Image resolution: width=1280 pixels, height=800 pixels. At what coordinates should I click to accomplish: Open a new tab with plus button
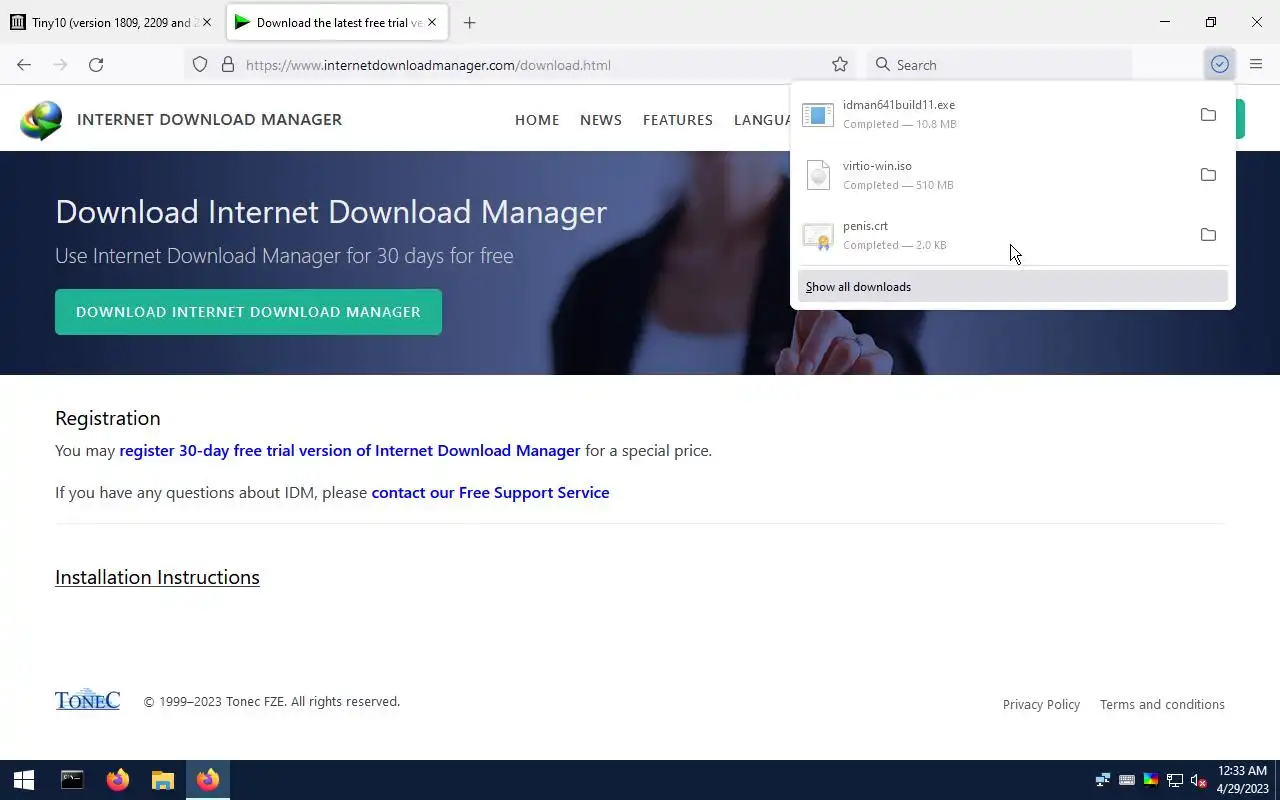click(x=470, y=22)
